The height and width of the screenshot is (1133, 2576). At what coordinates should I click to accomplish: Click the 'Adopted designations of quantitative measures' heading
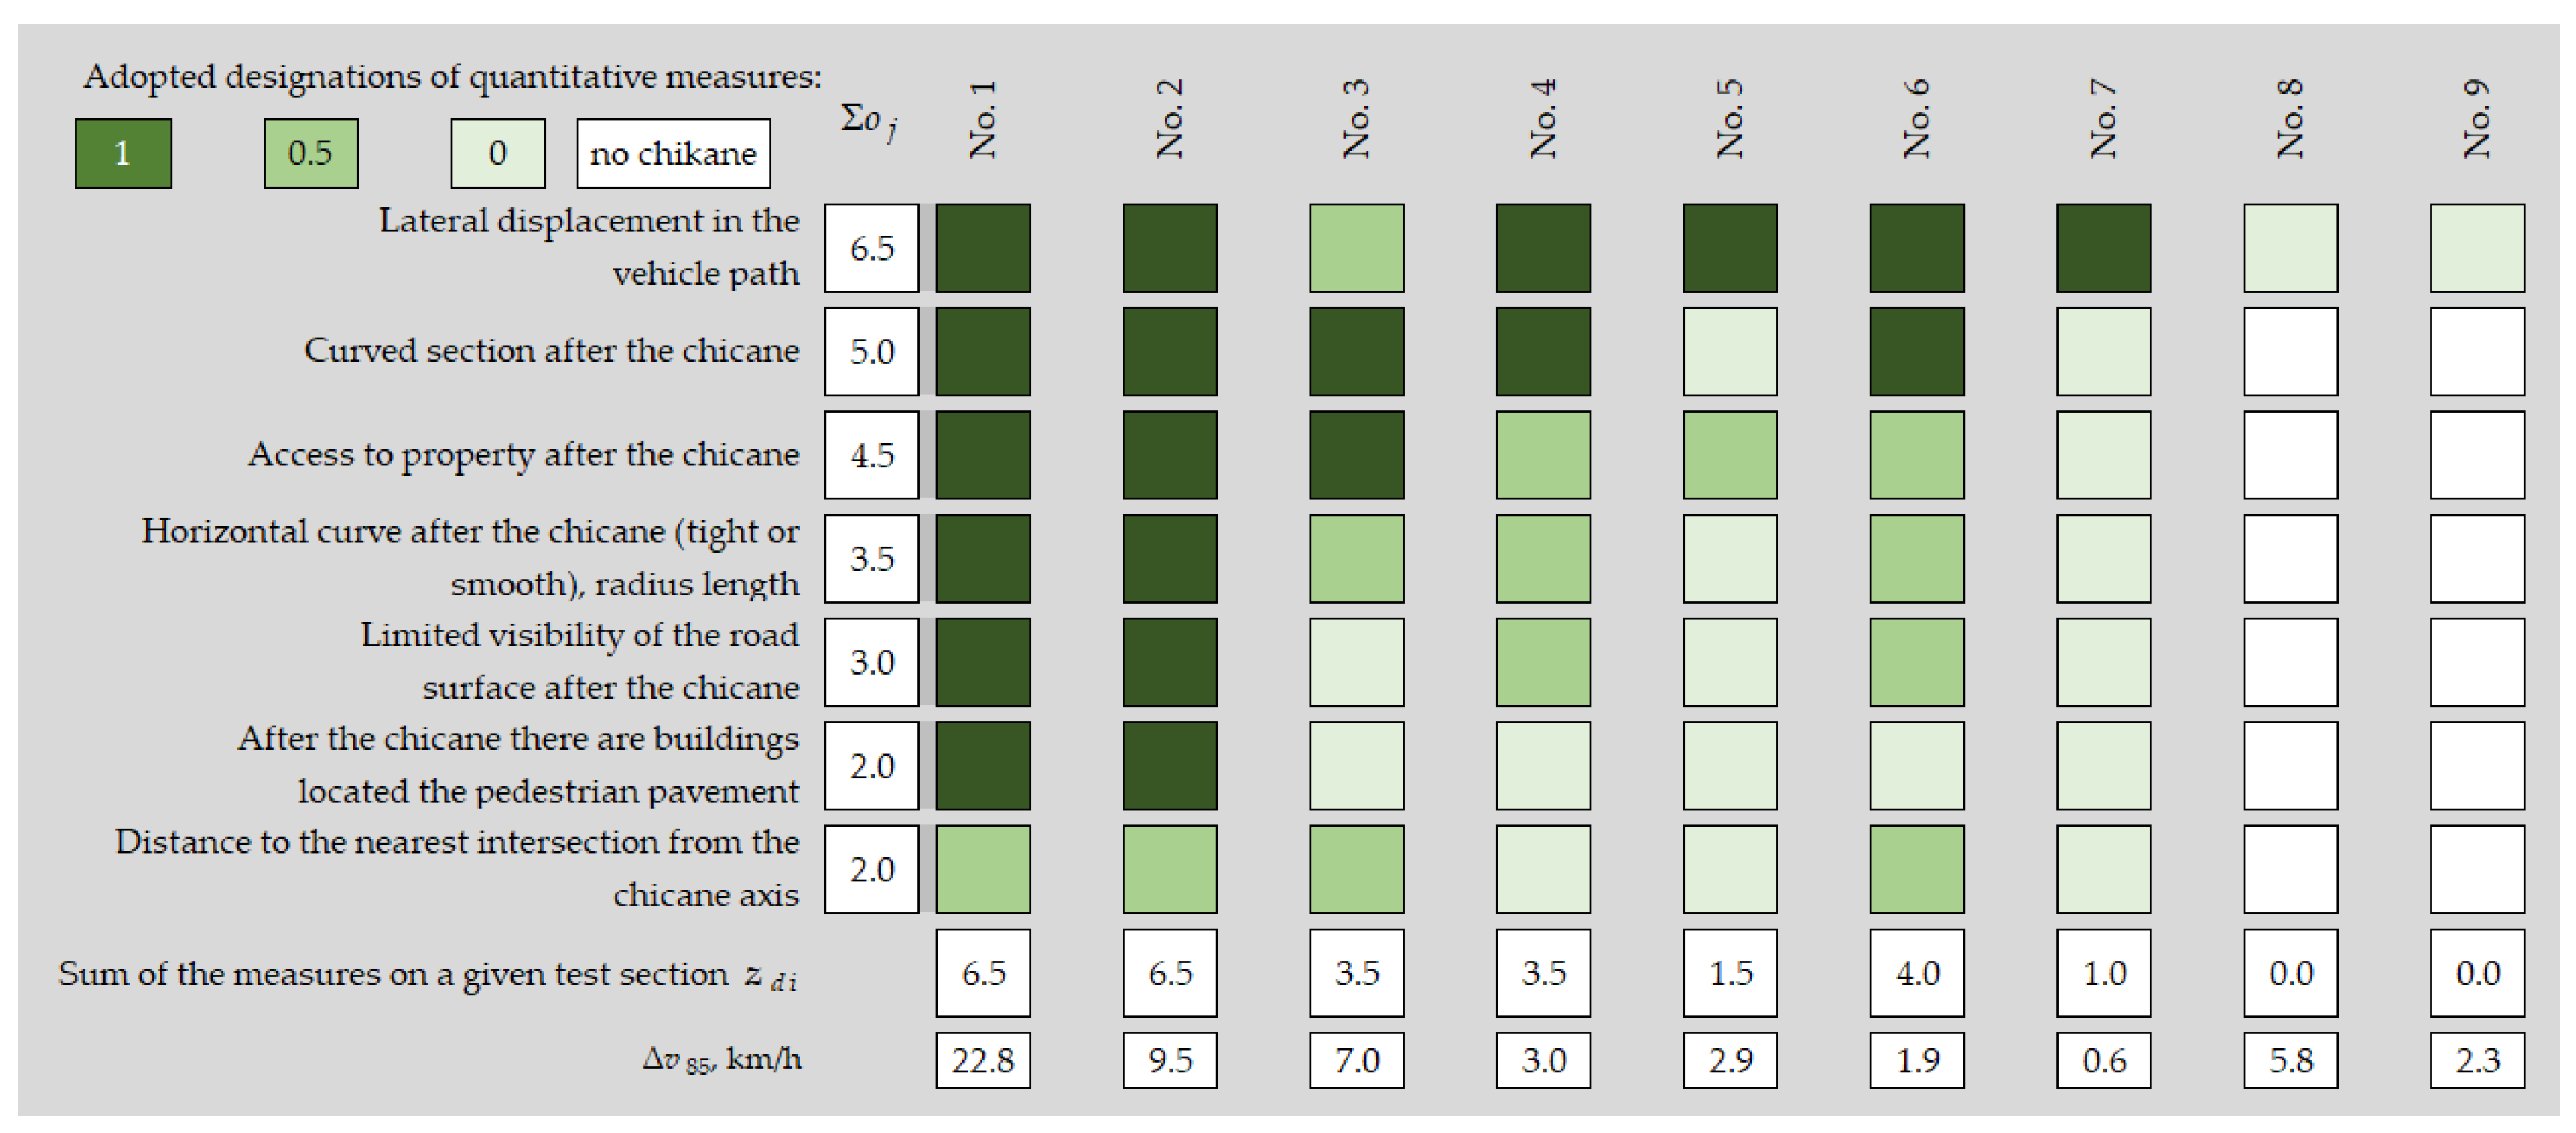(452, 77)
